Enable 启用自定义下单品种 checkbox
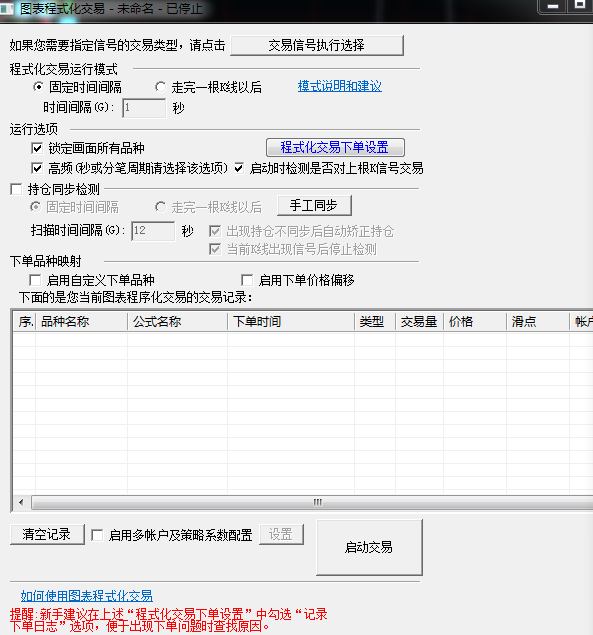The image size is (593, 635). (x=35, y=280)
